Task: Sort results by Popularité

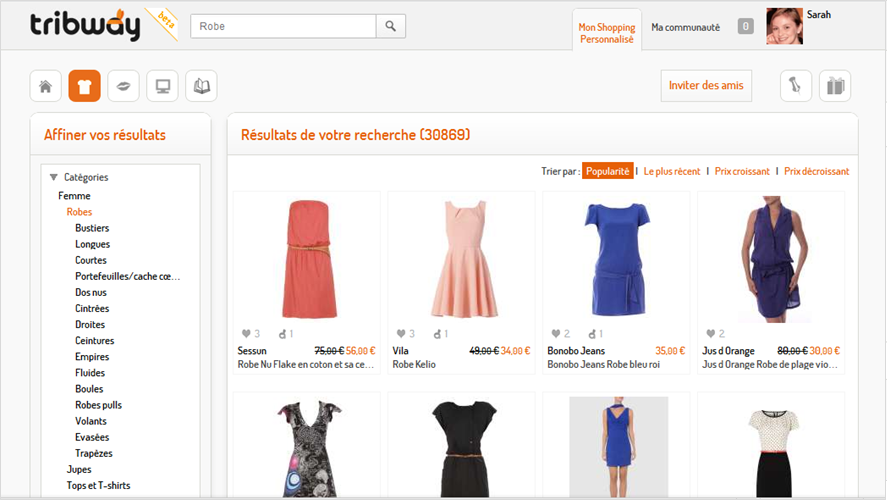Action: [x=608, y=171]
